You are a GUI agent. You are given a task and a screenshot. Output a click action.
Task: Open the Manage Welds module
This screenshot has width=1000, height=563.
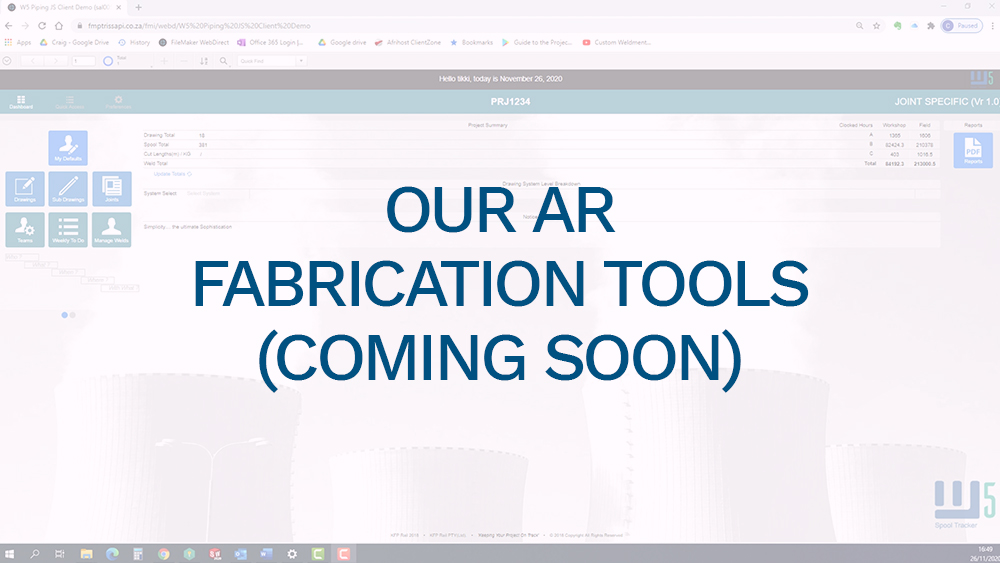(111, 229)
